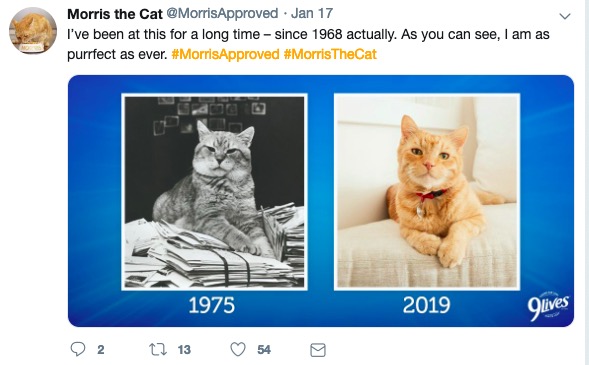The image size is (589, 365).
Task: Like the tweet with the heart icon
Action: point(238,349)
